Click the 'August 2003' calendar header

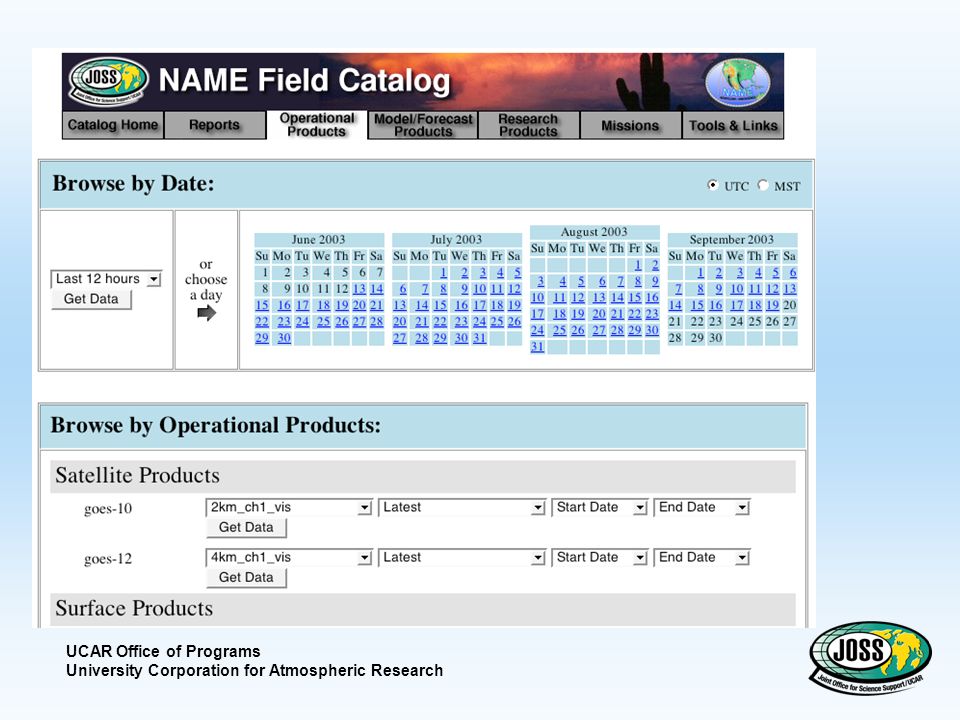pos(594,232)
